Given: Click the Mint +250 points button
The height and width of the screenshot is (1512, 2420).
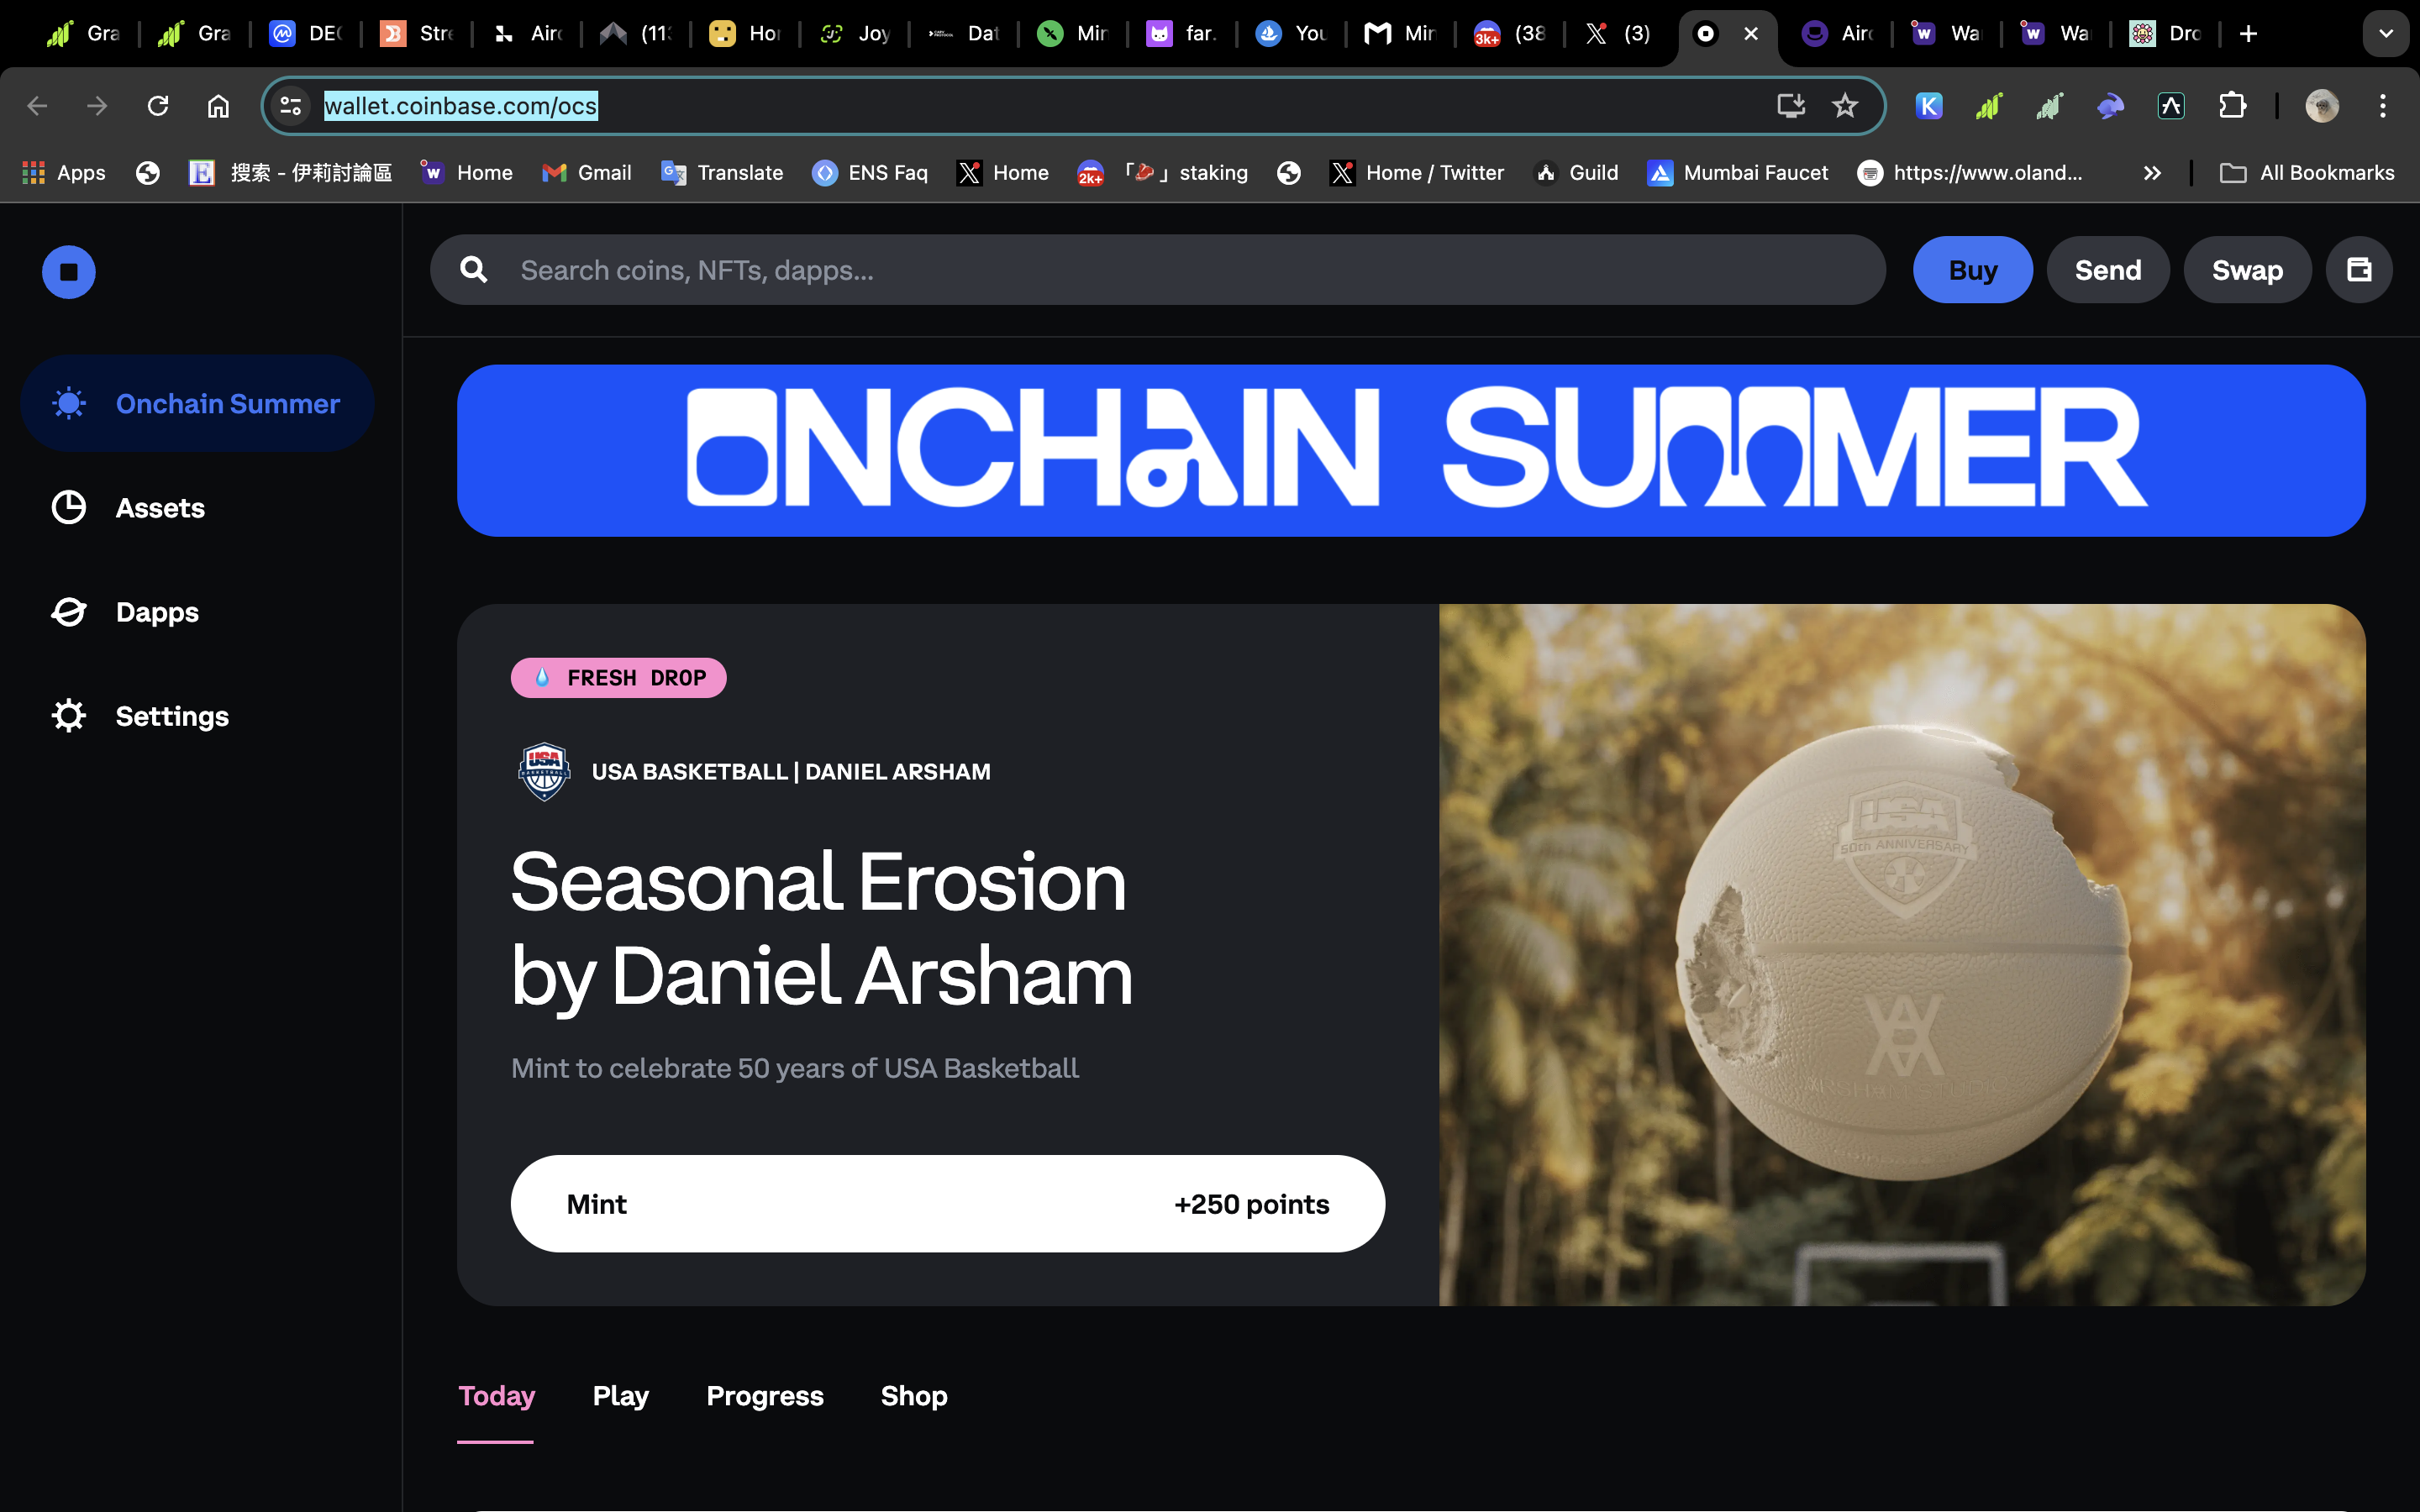Looking at the screenshot, I should (x=948, y=1204).
